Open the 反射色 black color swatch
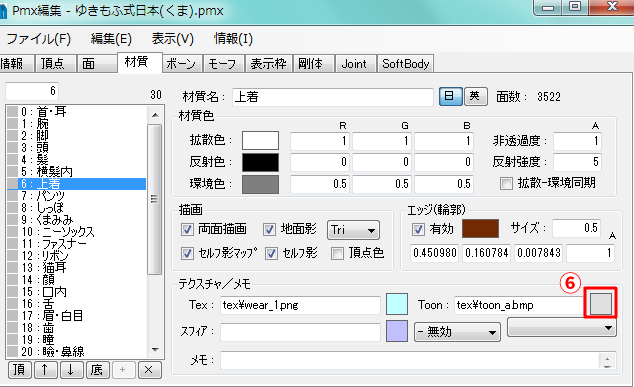The height and width of the screenshot is (387, 634). (260, 162)
